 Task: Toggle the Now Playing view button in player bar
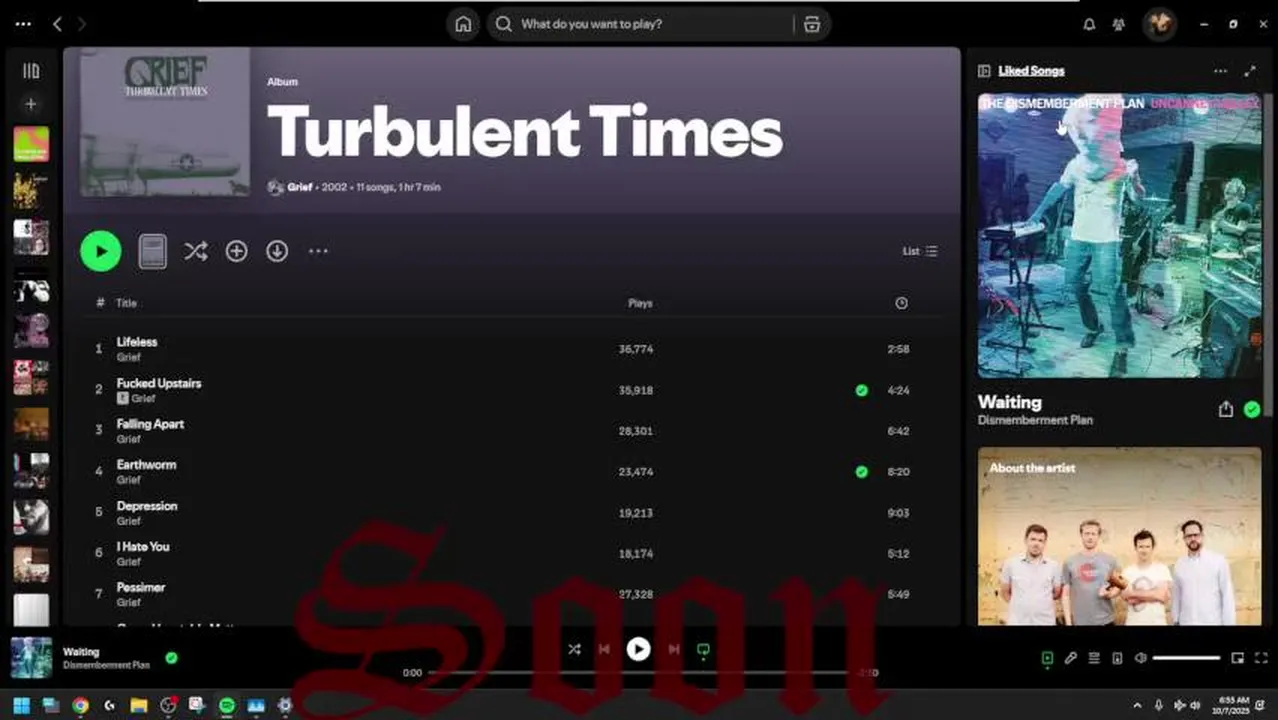(x=1047, y=658)
